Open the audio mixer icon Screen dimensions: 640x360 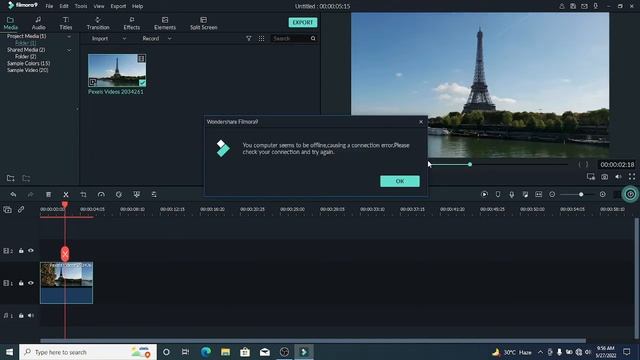click(525, 194)
